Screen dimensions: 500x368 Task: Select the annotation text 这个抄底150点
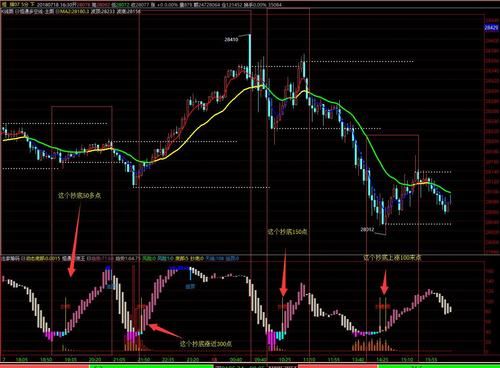pos(287,232)
